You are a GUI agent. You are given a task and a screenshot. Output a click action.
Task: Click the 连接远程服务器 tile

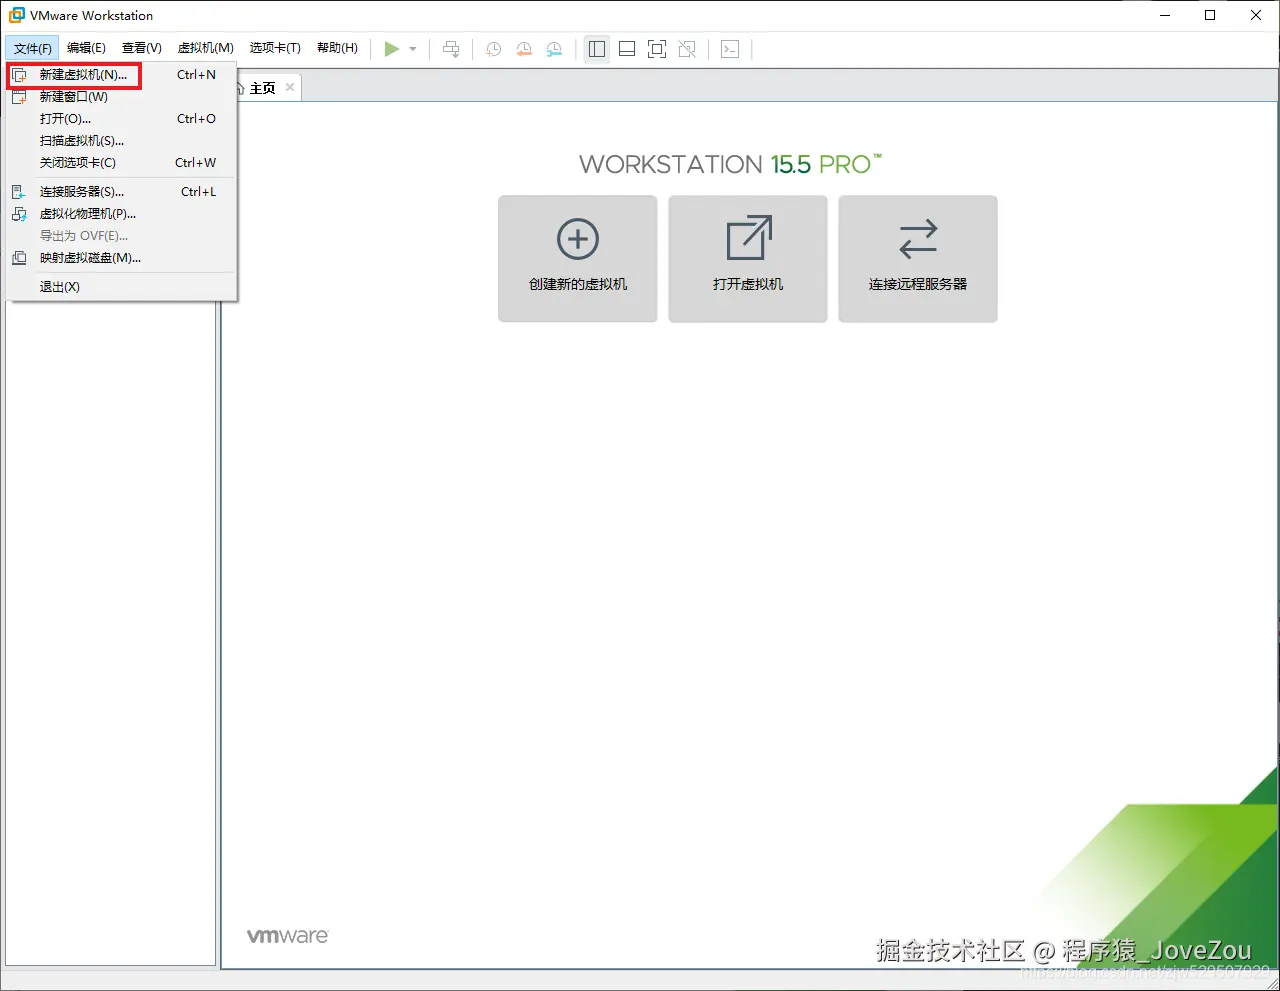pos(917,258)
